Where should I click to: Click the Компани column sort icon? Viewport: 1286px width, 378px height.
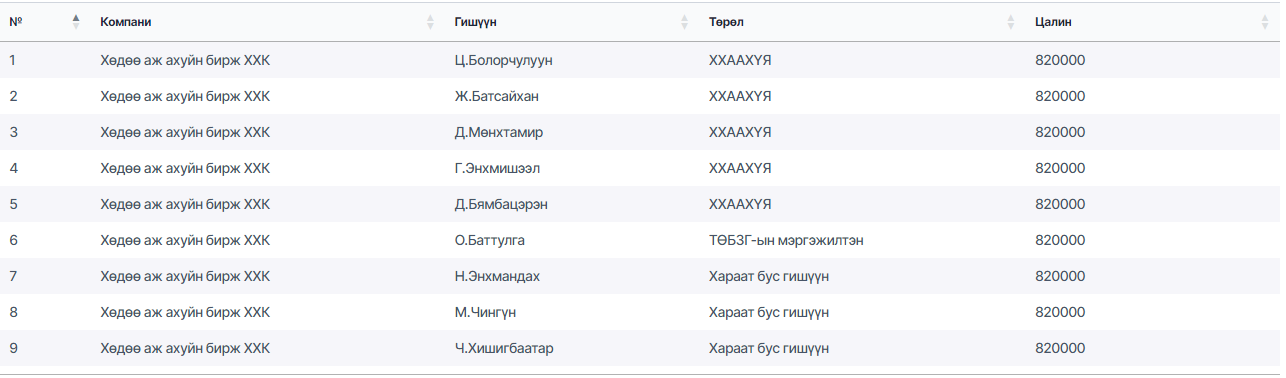431,21
